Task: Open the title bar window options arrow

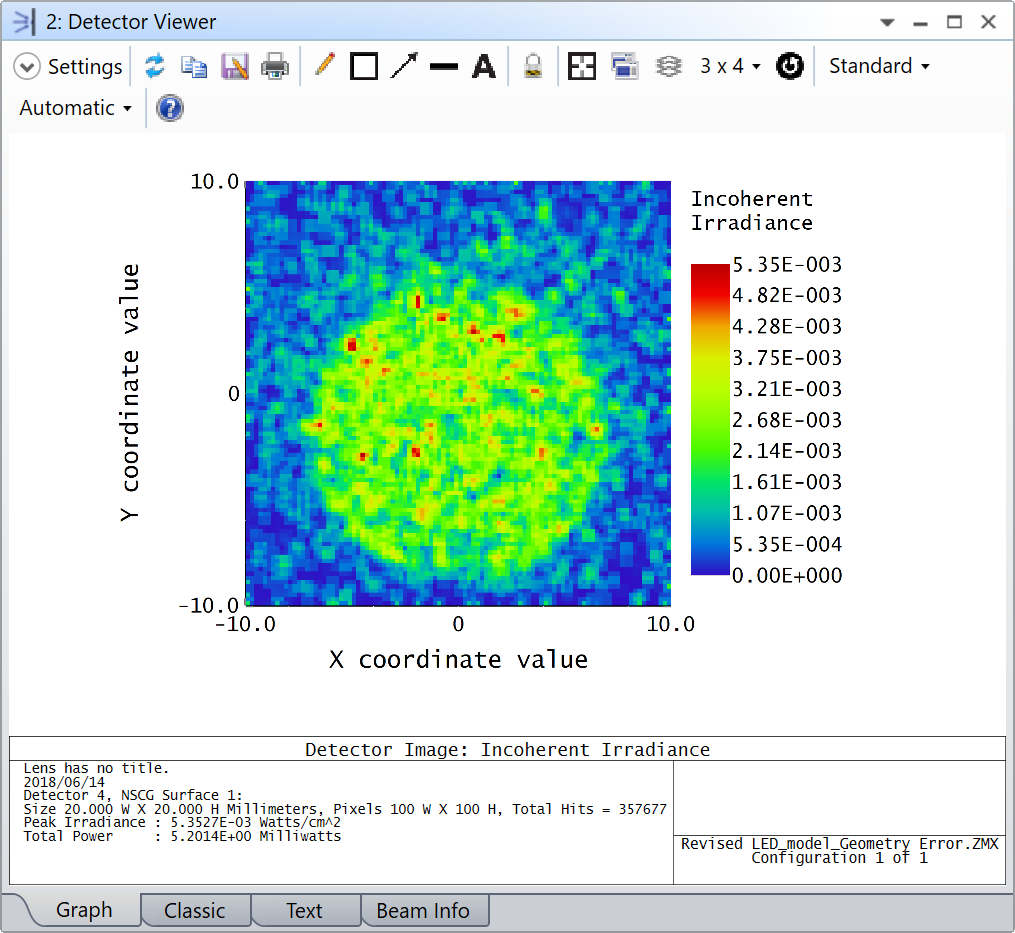Action: coord(887,23)
